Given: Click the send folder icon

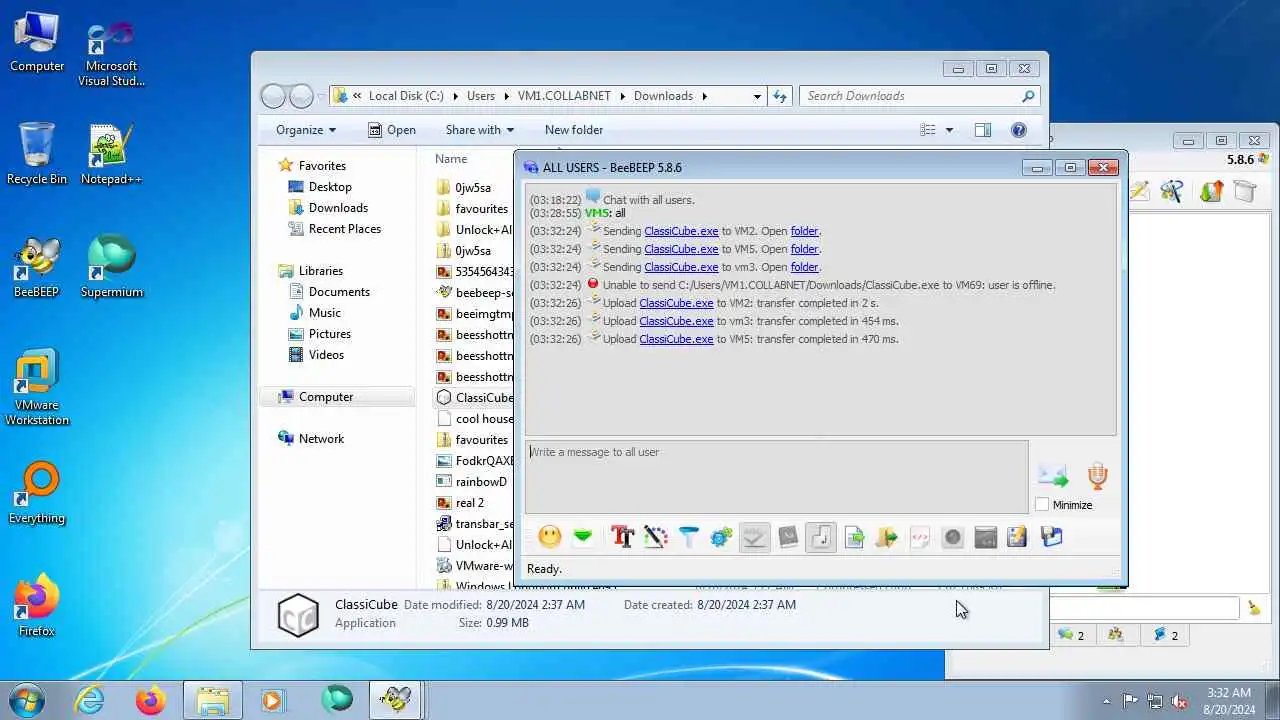Looking at the screenshot, I should point(887,537).
